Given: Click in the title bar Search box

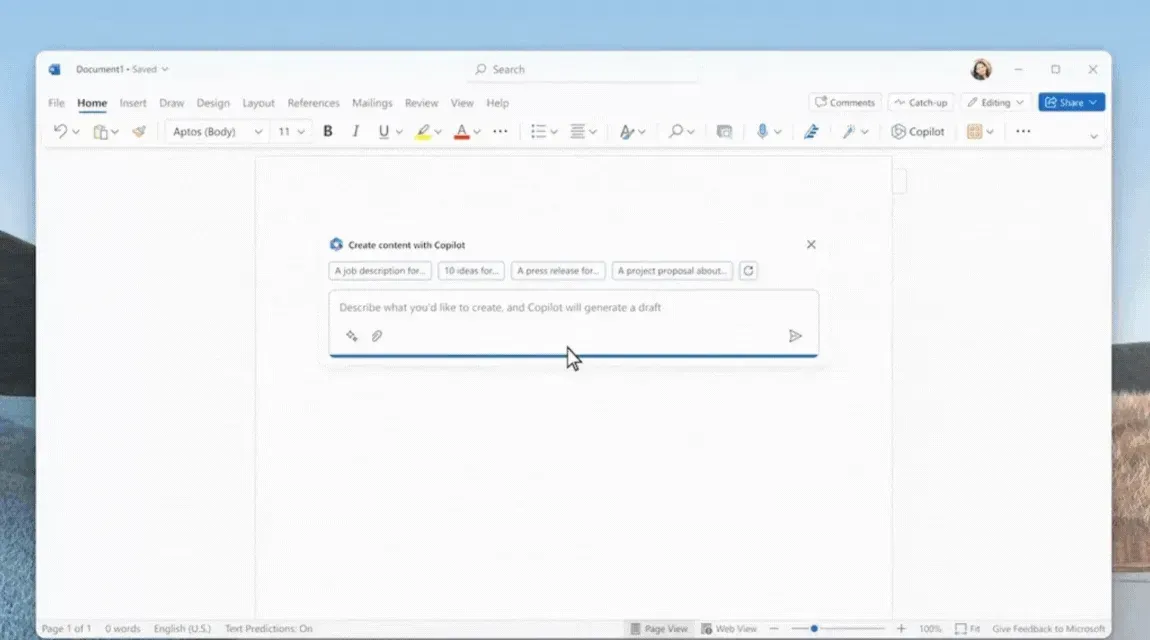Looking at the screenshot, I should pos(583,69).
